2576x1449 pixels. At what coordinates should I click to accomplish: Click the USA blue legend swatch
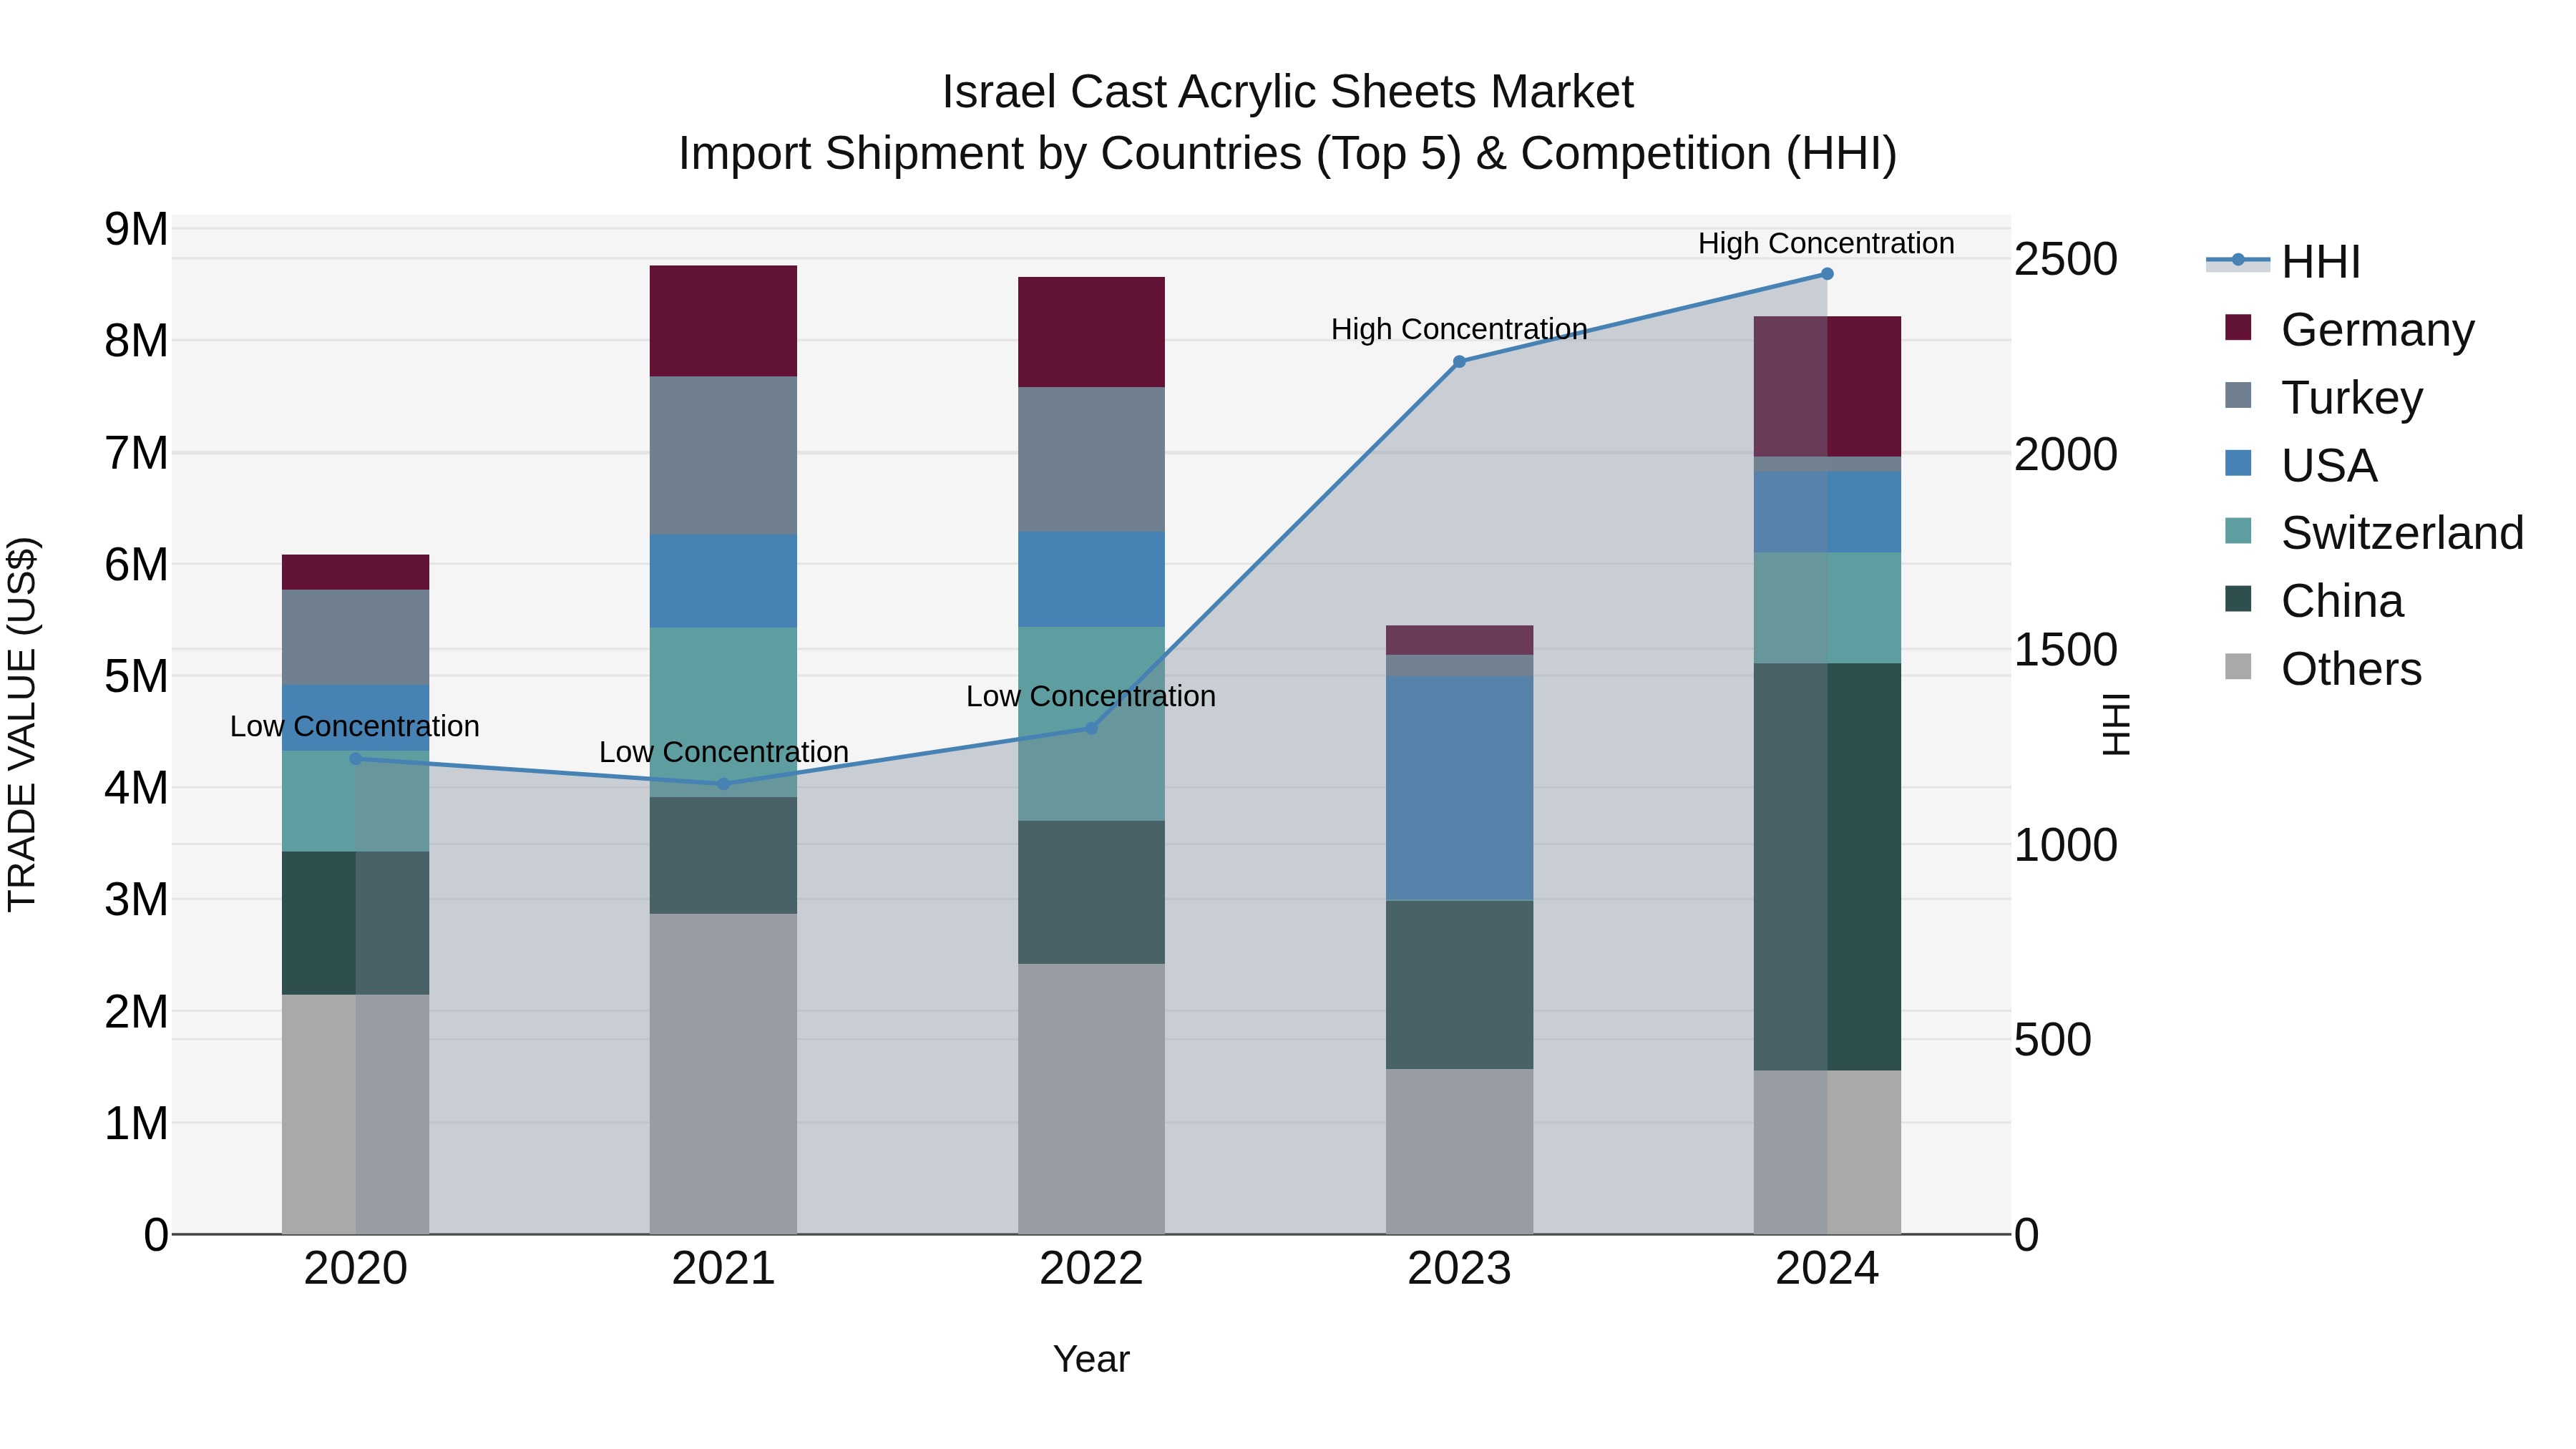pos(2238,463)
